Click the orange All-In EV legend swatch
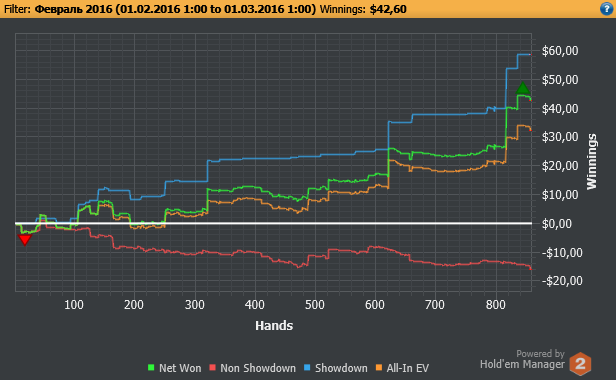Image resolution: width=616 pixels, height=380 pixels. (x=379, y=368)
